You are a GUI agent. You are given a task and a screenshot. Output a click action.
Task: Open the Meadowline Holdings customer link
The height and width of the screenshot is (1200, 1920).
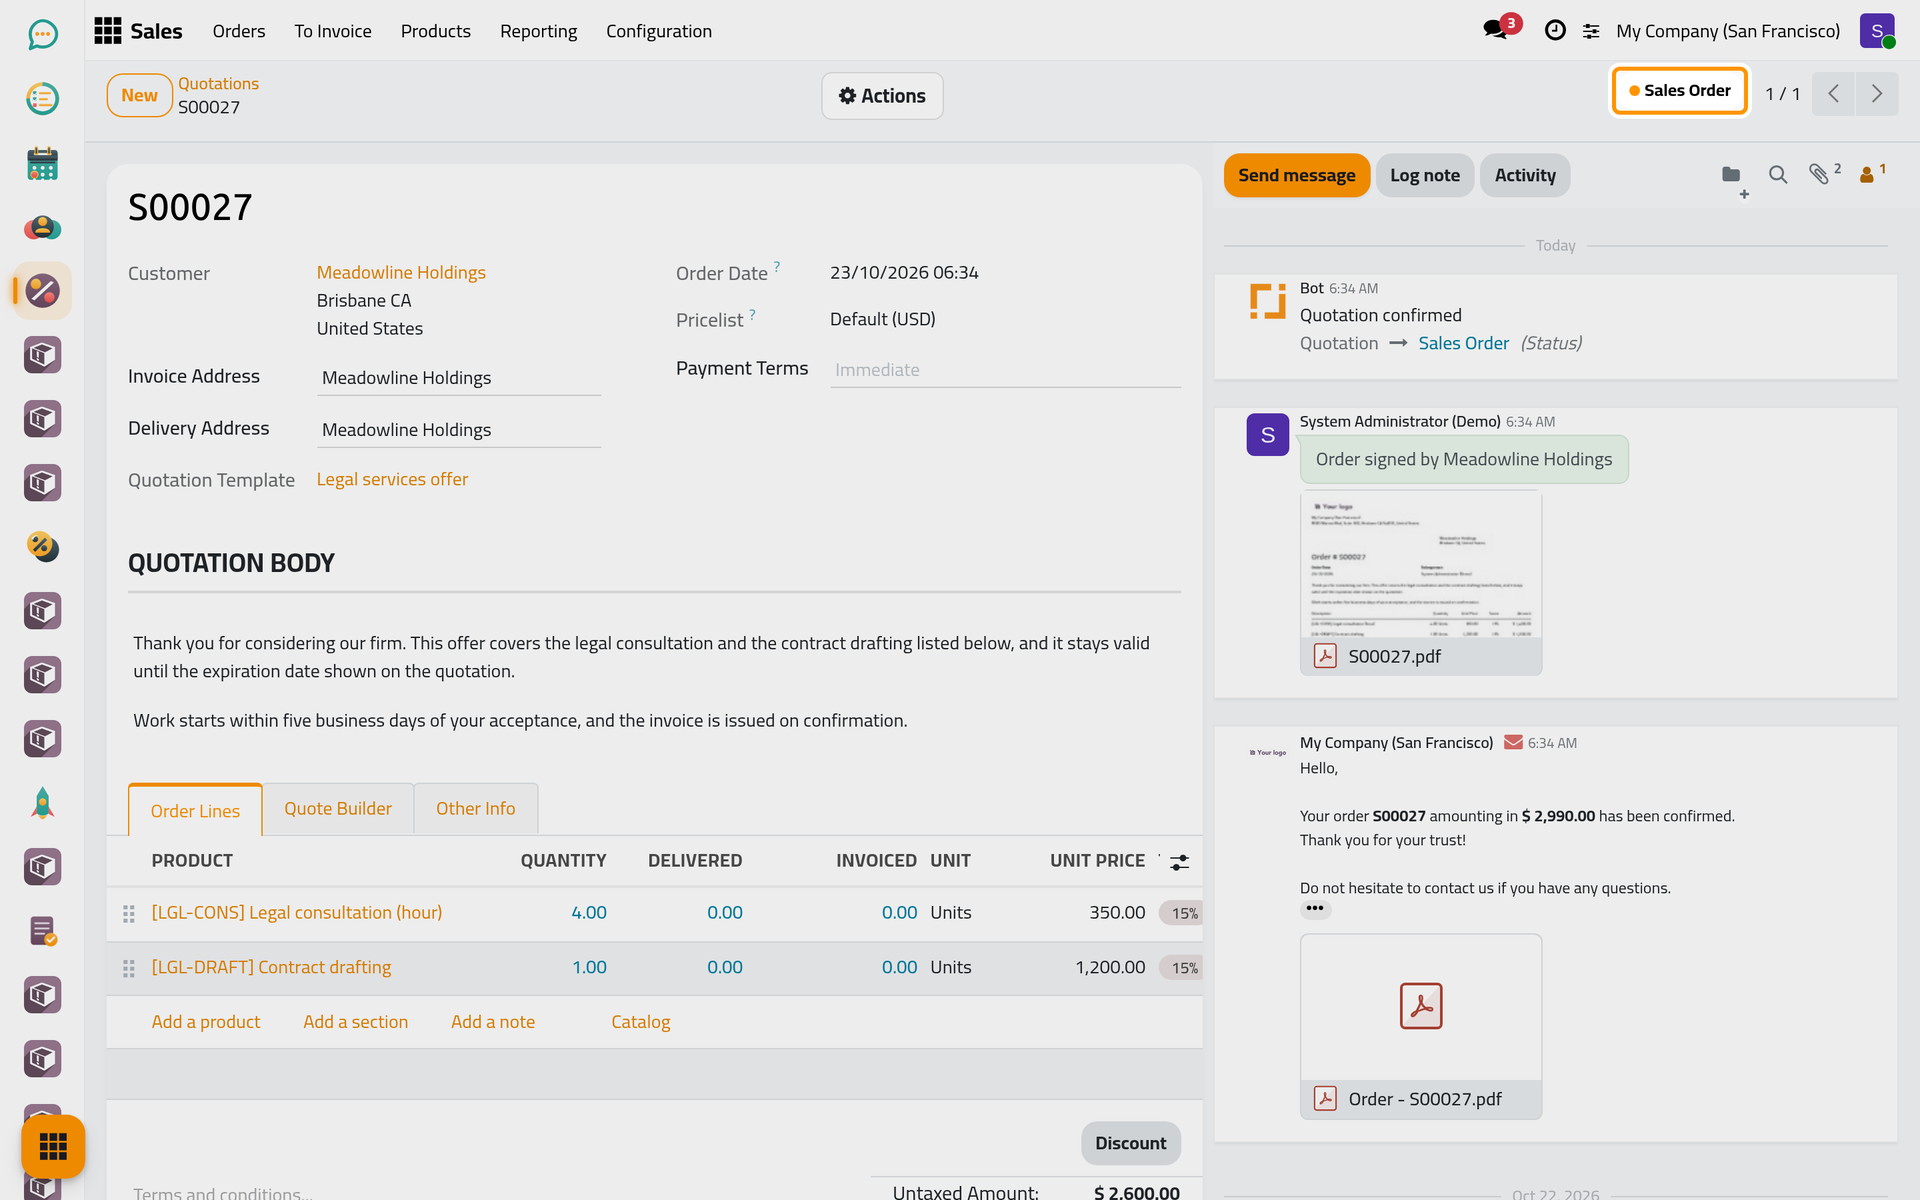401,273
